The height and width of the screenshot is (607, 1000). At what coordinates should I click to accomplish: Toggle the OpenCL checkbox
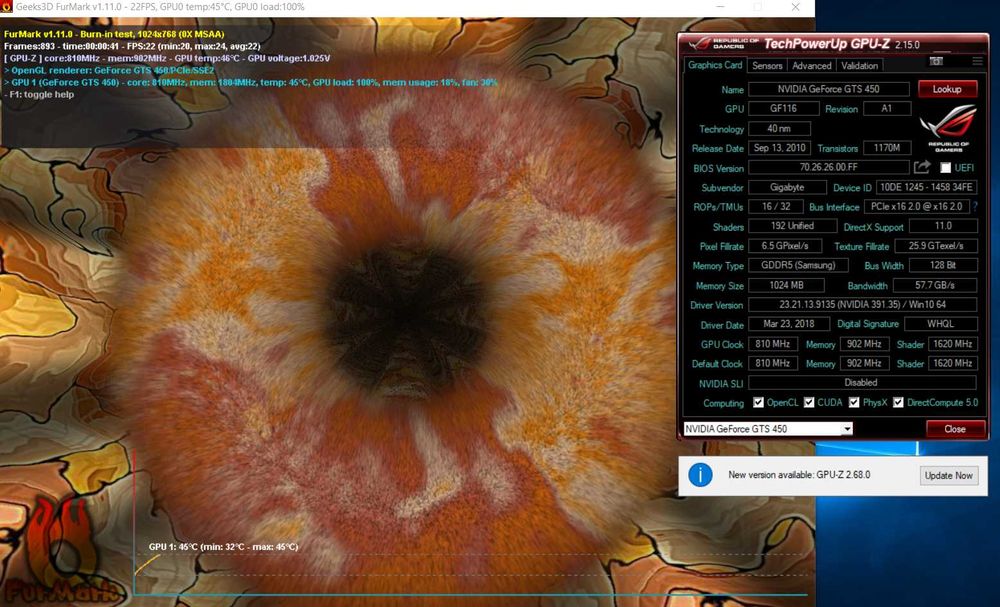758,402
